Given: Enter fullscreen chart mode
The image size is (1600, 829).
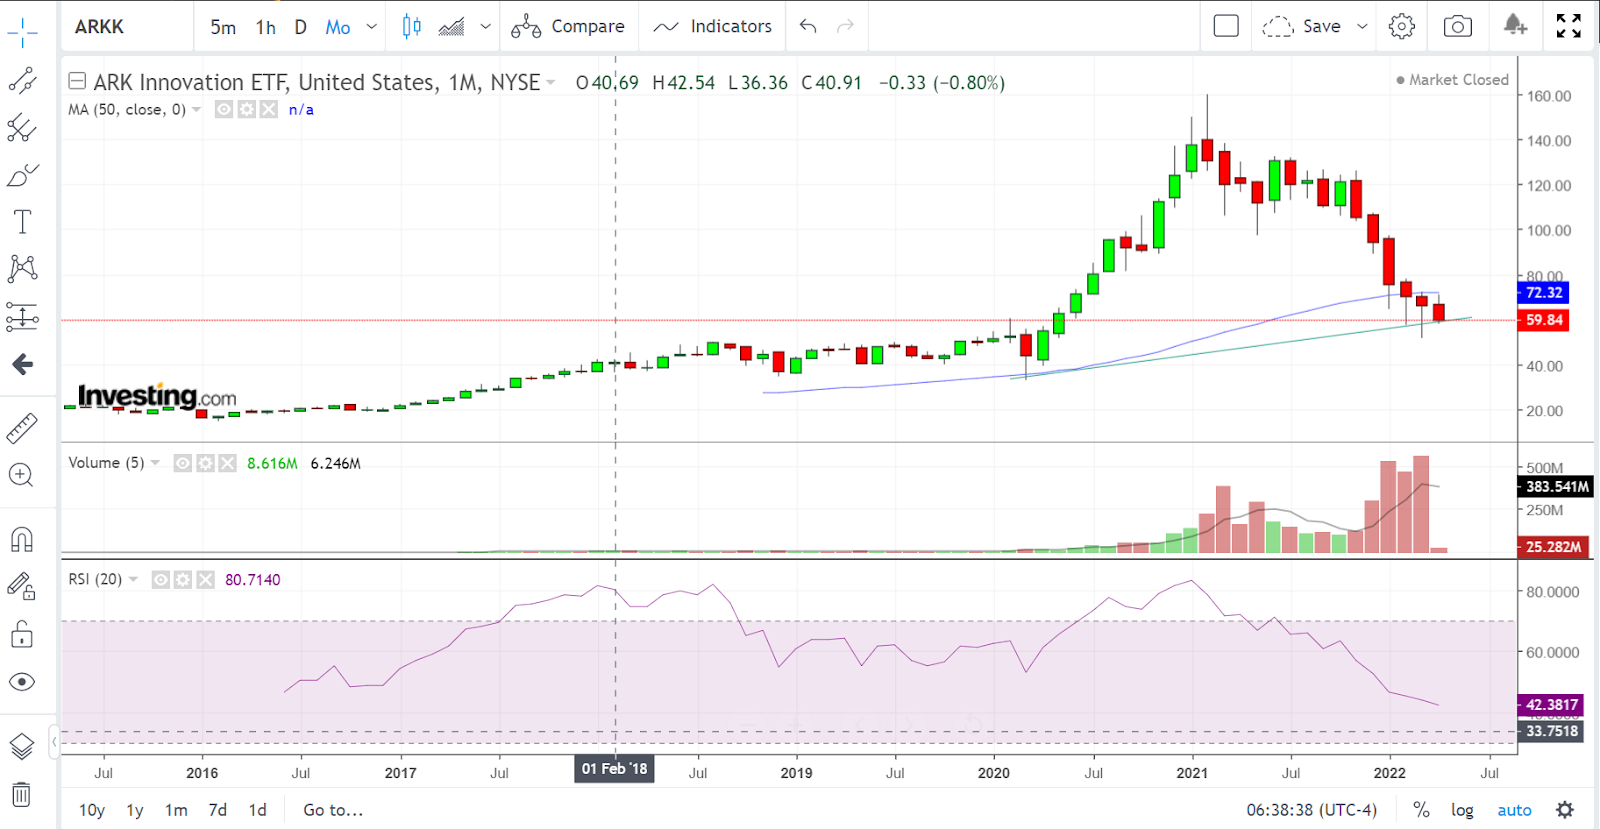Looking at the screenshot, I should pyautogui.click(x=1569, y=27).
